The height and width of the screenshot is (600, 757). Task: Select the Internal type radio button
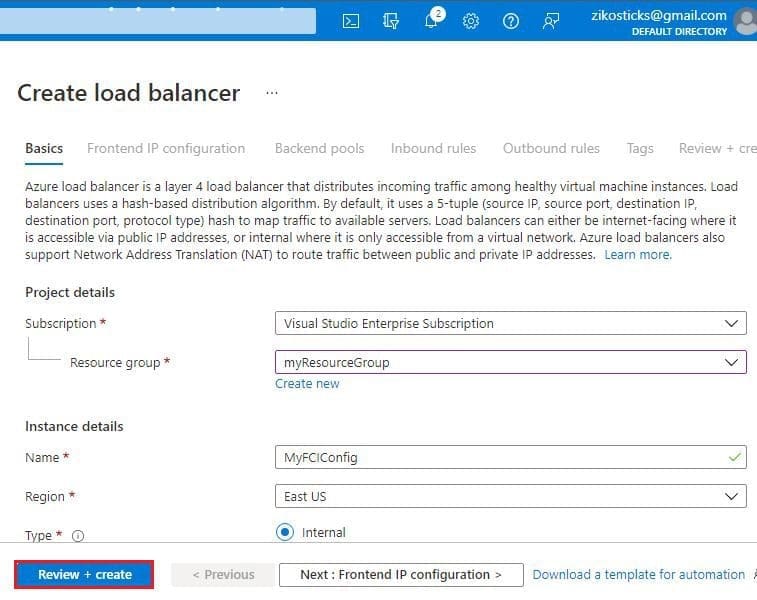click(285, 532)
